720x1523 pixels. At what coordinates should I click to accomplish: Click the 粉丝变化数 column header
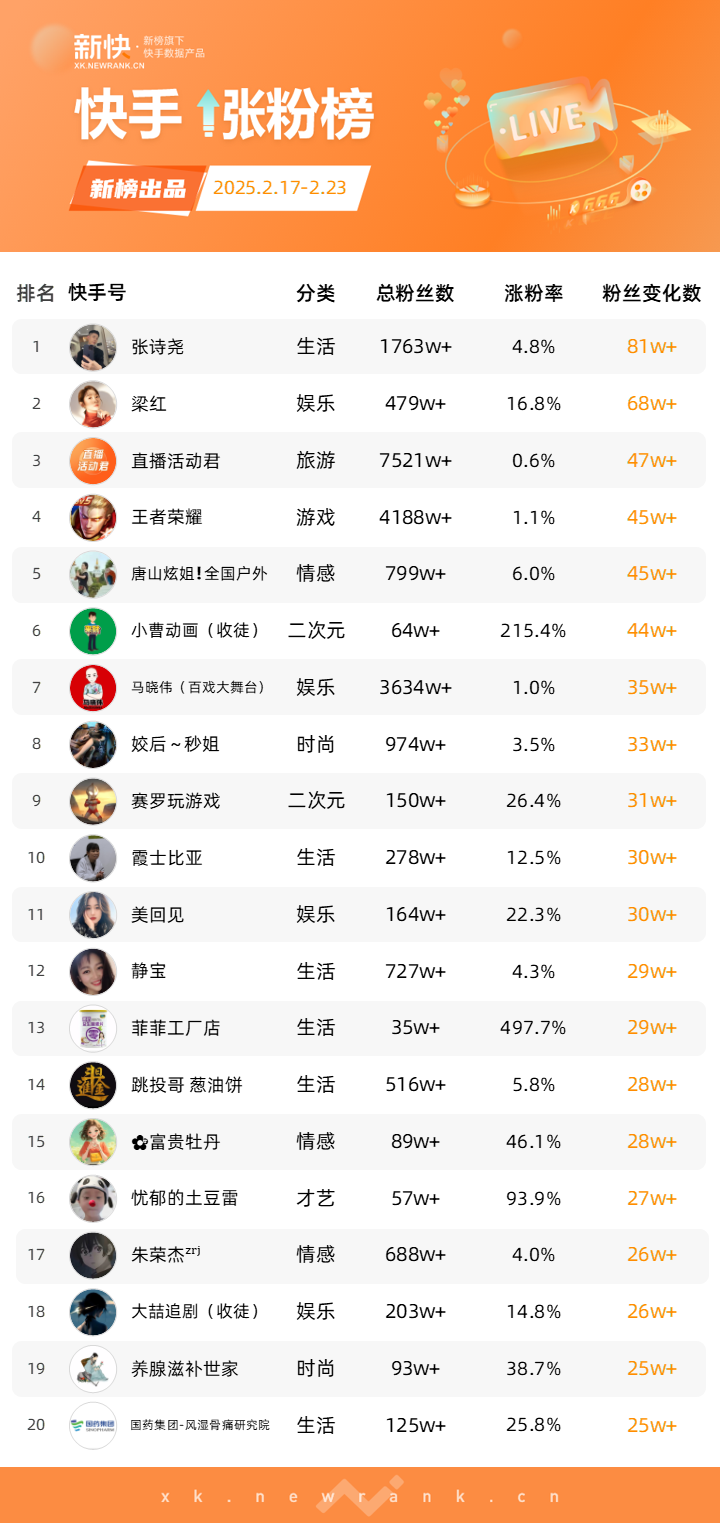pyautogui.click(x=652, y=293)
